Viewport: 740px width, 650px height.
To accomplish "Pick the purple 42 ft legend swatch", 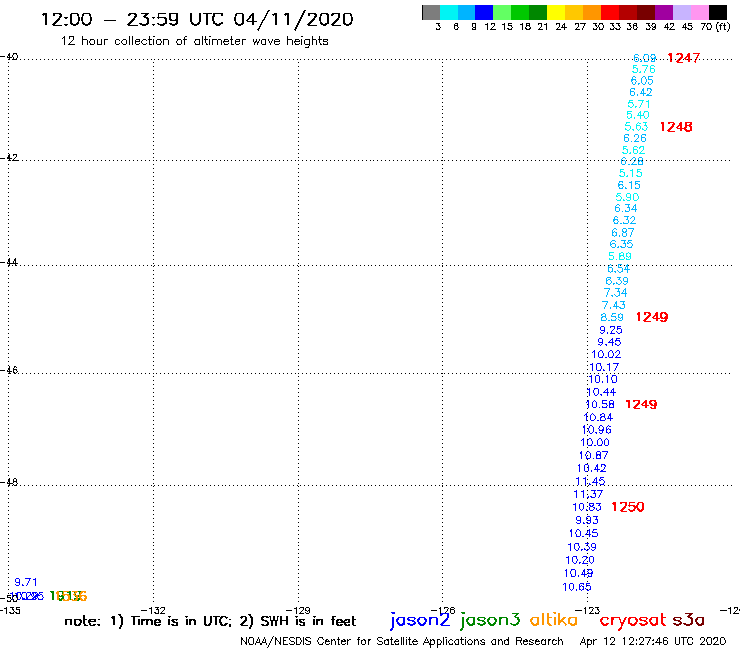I will coord(664,12).
